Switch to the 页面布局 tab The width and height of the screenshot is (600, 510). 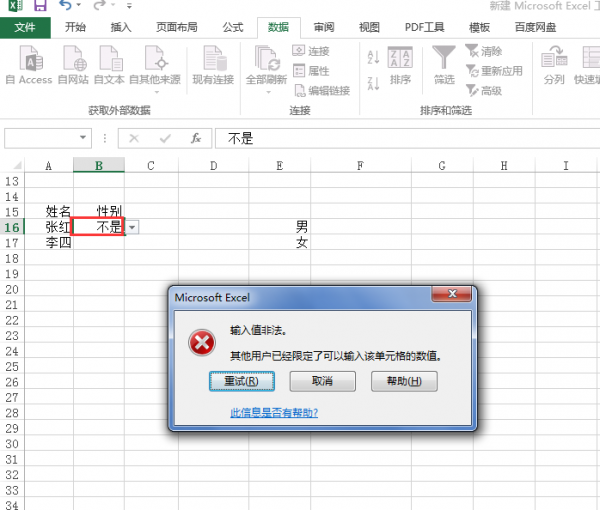tap(177, 28)
